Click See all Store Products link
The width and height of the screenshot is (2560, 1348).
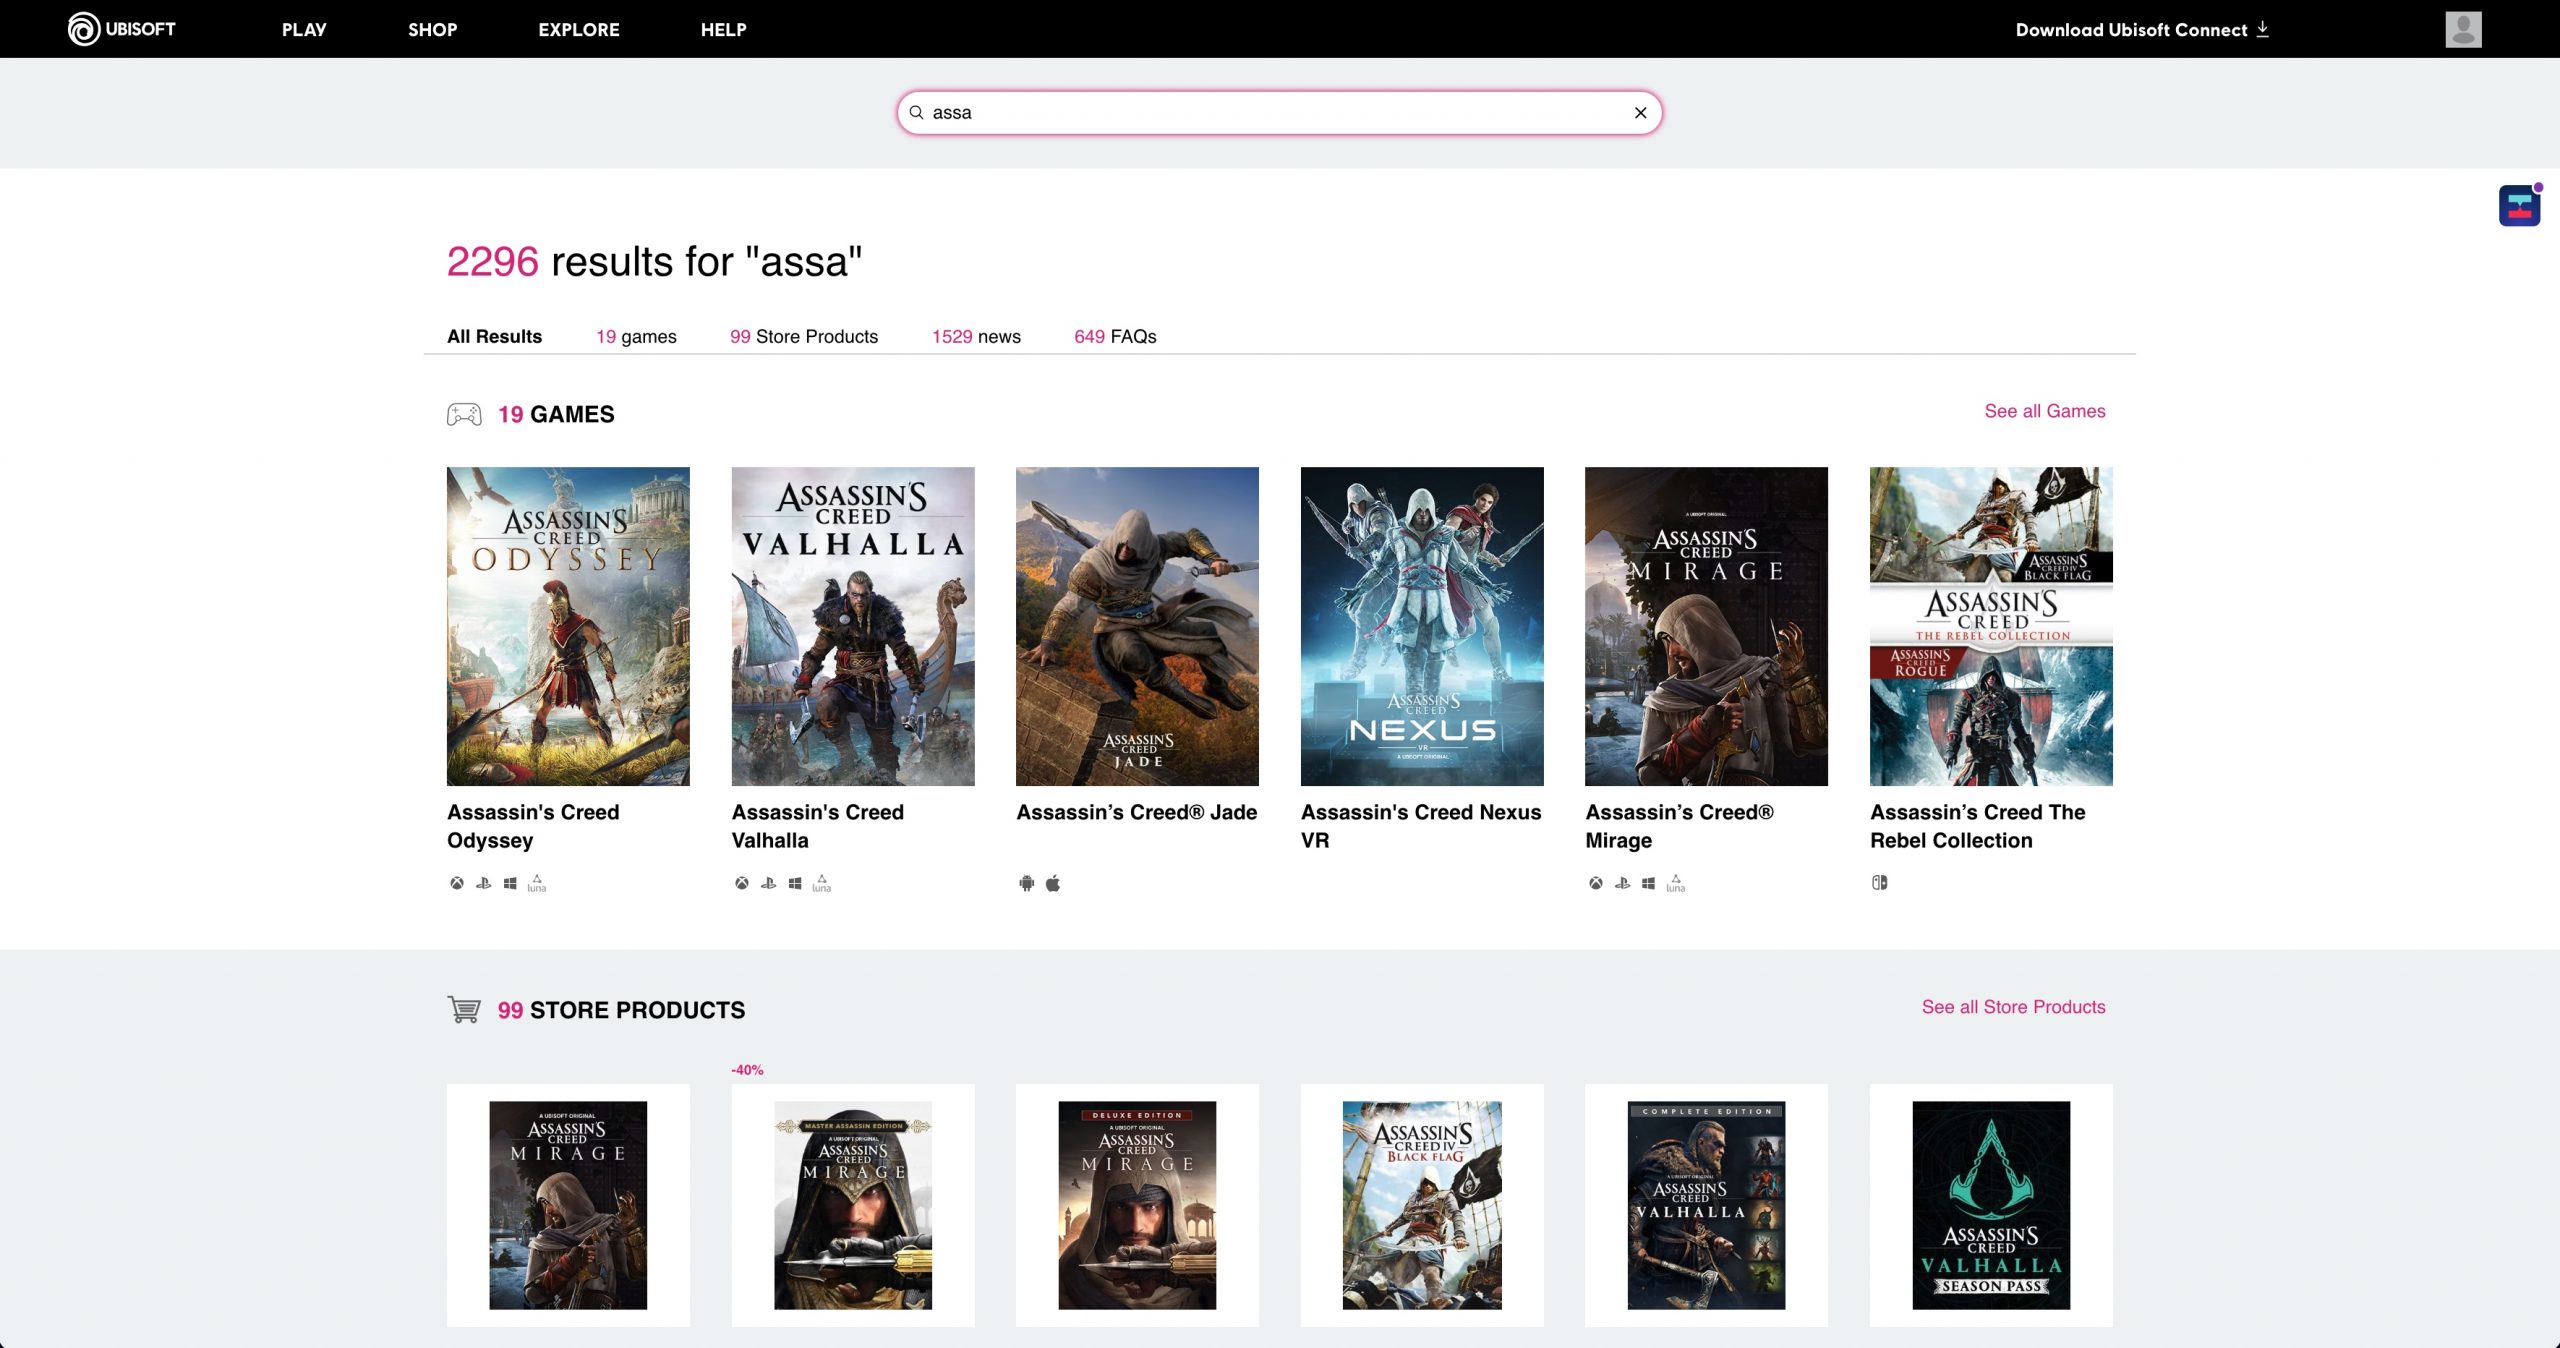[2013, 1007]
